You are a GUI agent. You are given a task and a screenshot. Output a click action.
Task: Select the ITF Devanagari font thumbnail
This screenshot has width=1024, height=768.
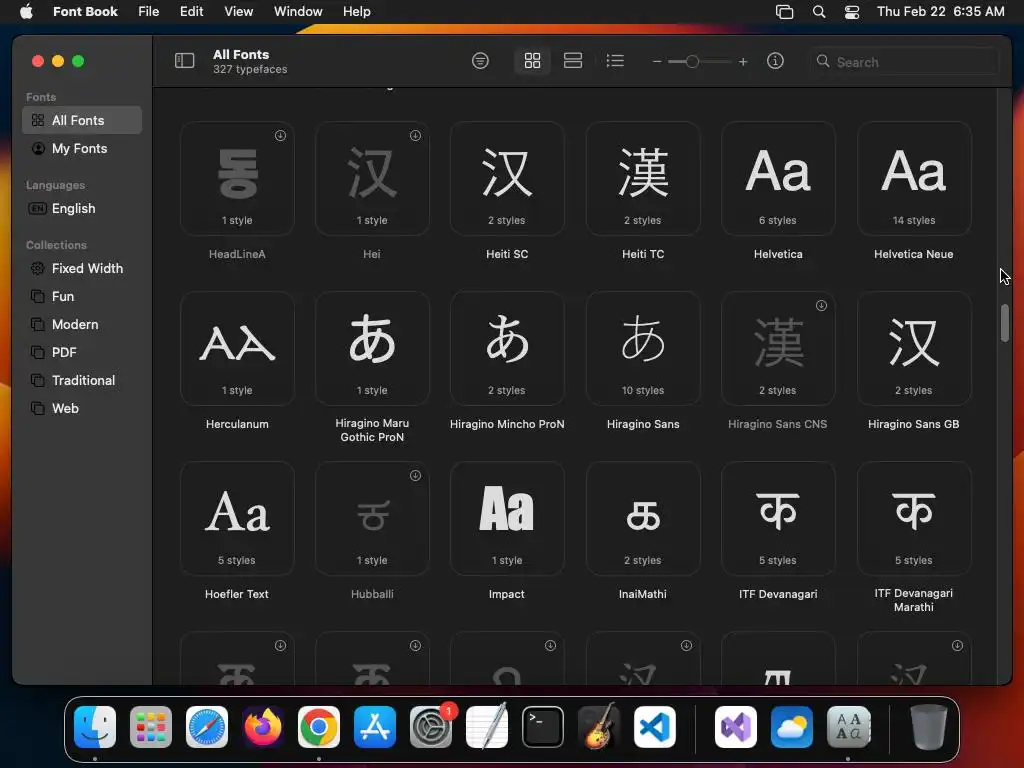(x=778, y=519)
